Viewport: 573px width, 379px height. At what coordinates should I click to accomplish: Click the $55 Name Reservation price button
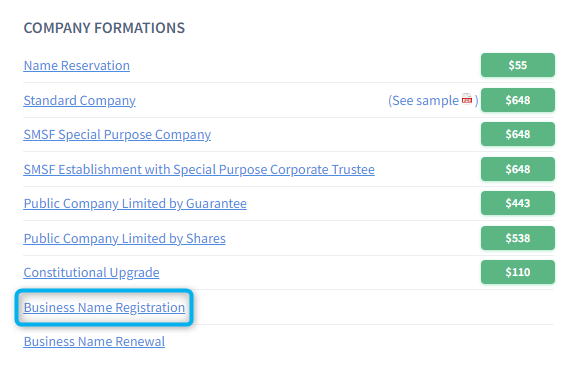pos(518,65)
